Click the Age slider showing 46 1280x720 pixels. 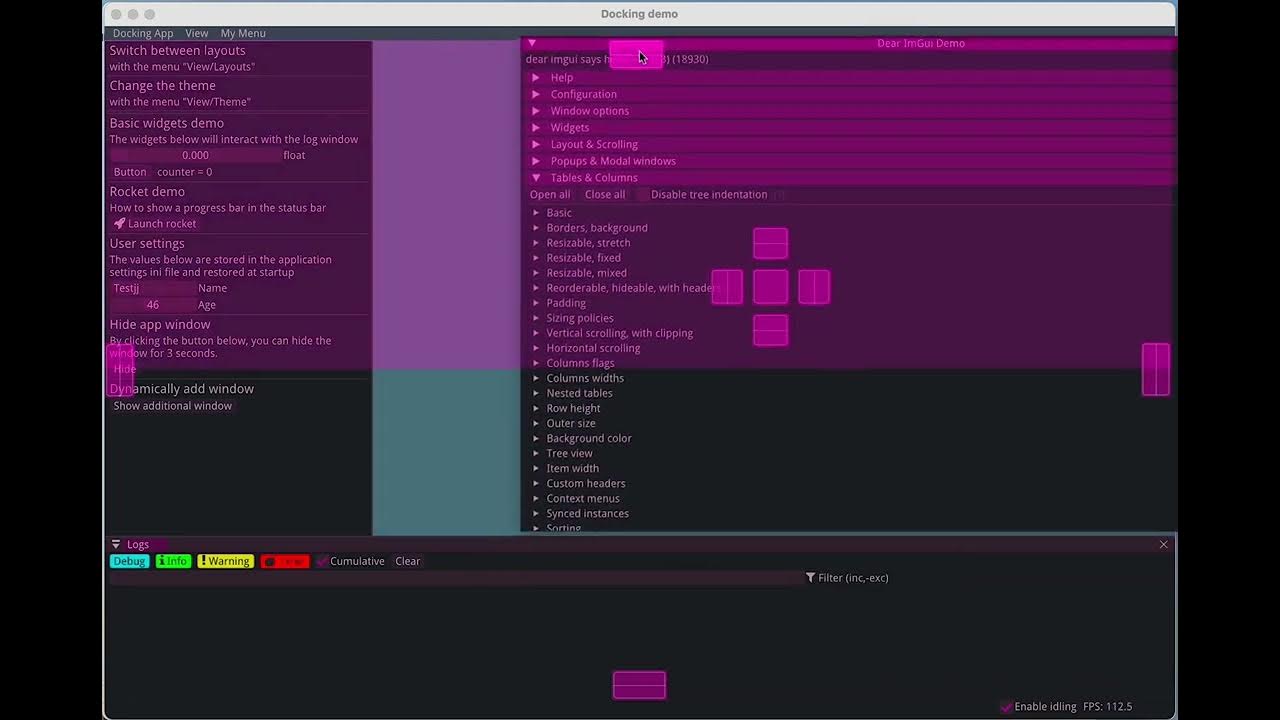pyautogui.click(x=152, y=305)
